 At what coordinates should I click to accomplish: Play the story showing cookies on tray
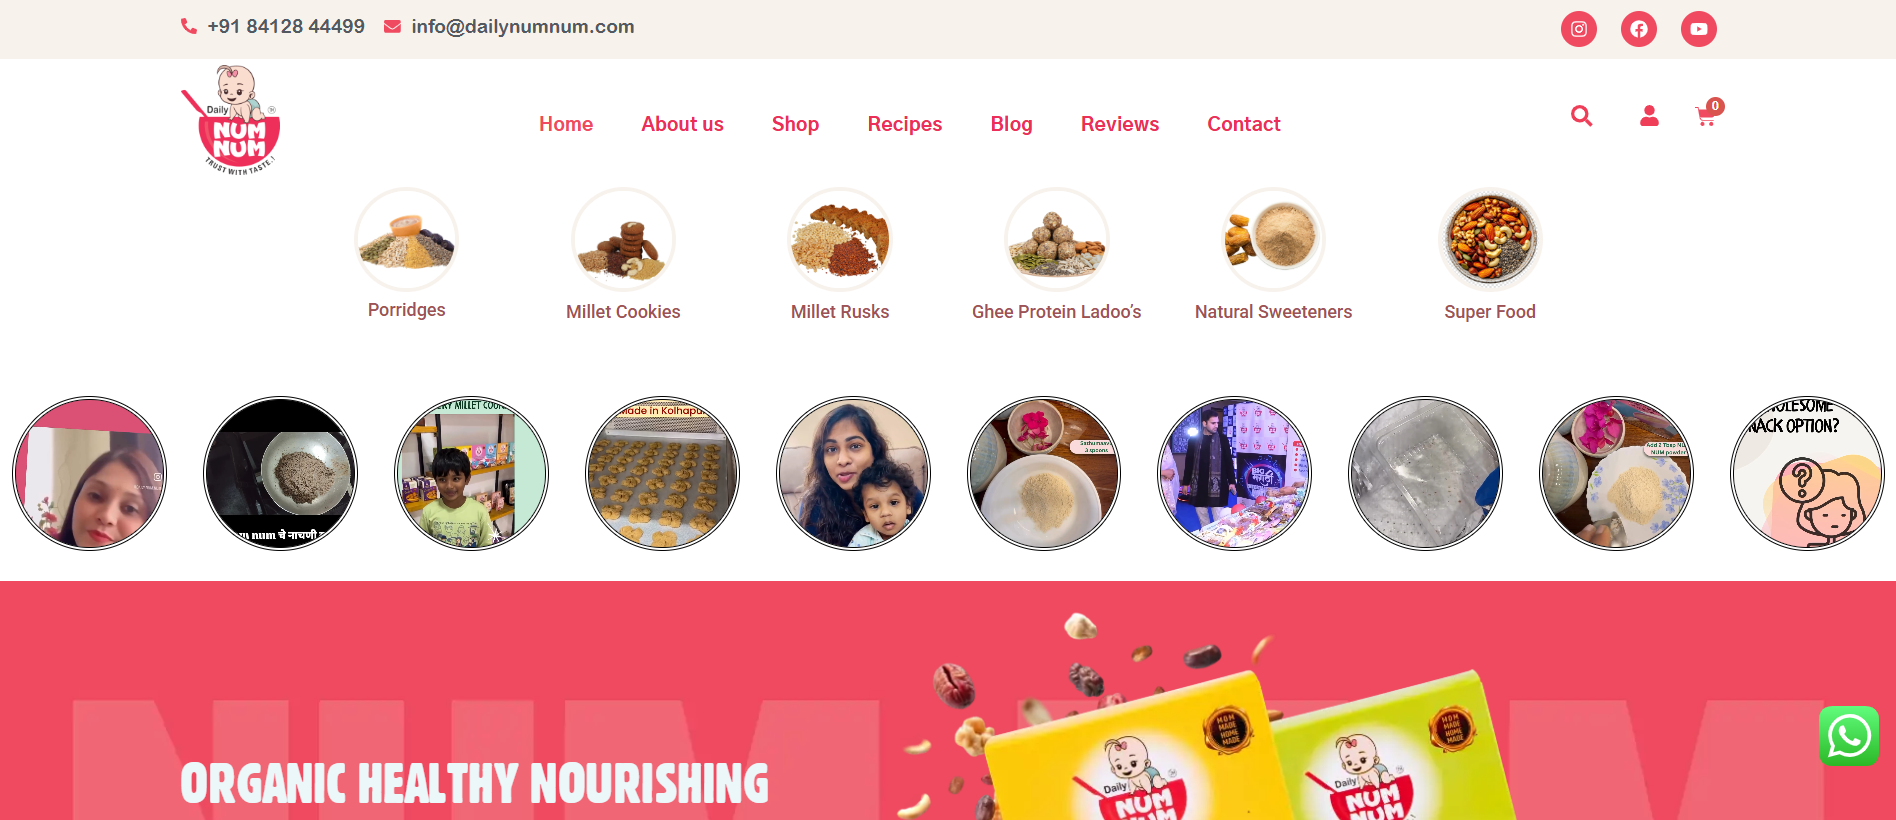[x=662, y=473]
